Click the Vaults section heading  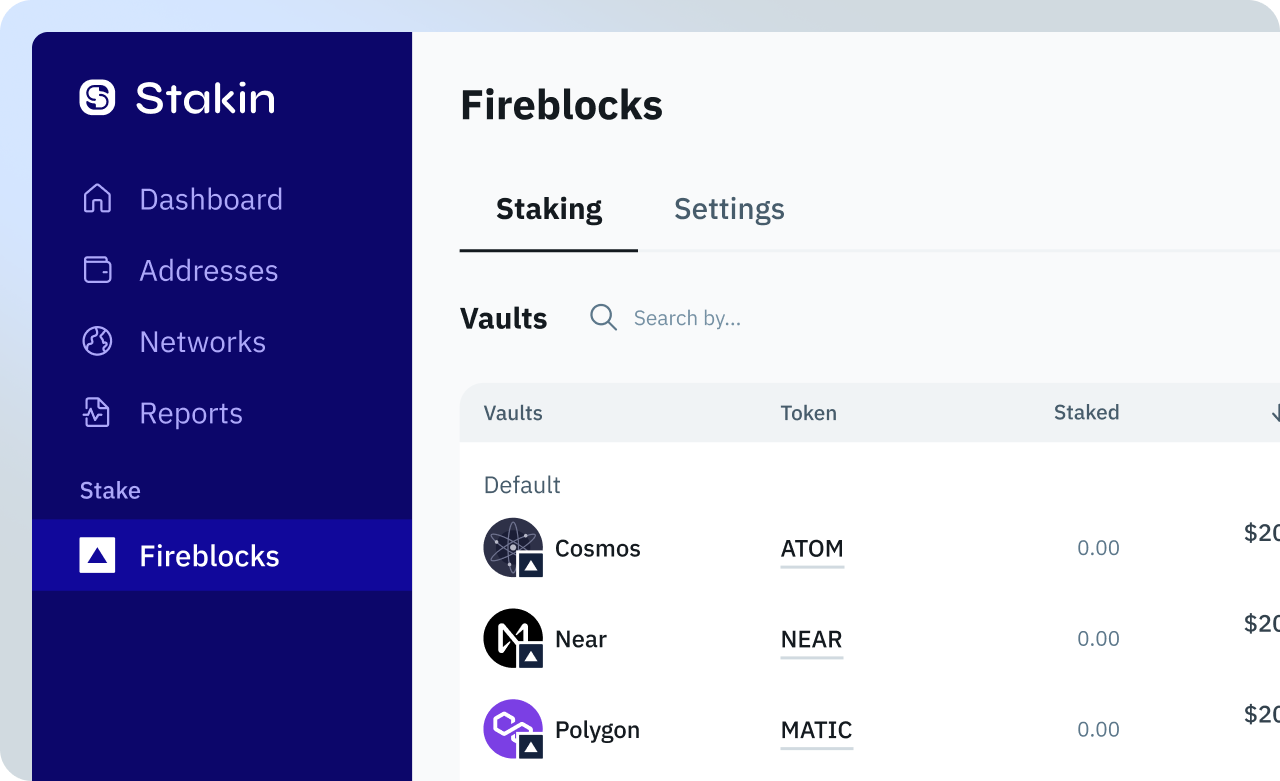pos(503,319)
